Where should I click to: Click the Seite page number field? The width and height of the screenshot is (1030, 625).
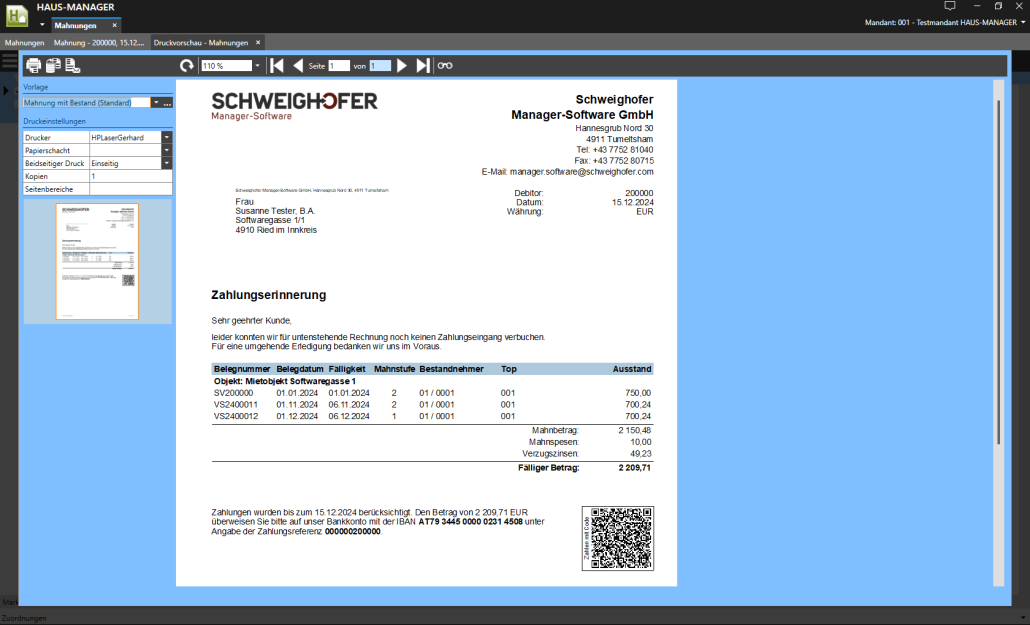click(339, 66)
